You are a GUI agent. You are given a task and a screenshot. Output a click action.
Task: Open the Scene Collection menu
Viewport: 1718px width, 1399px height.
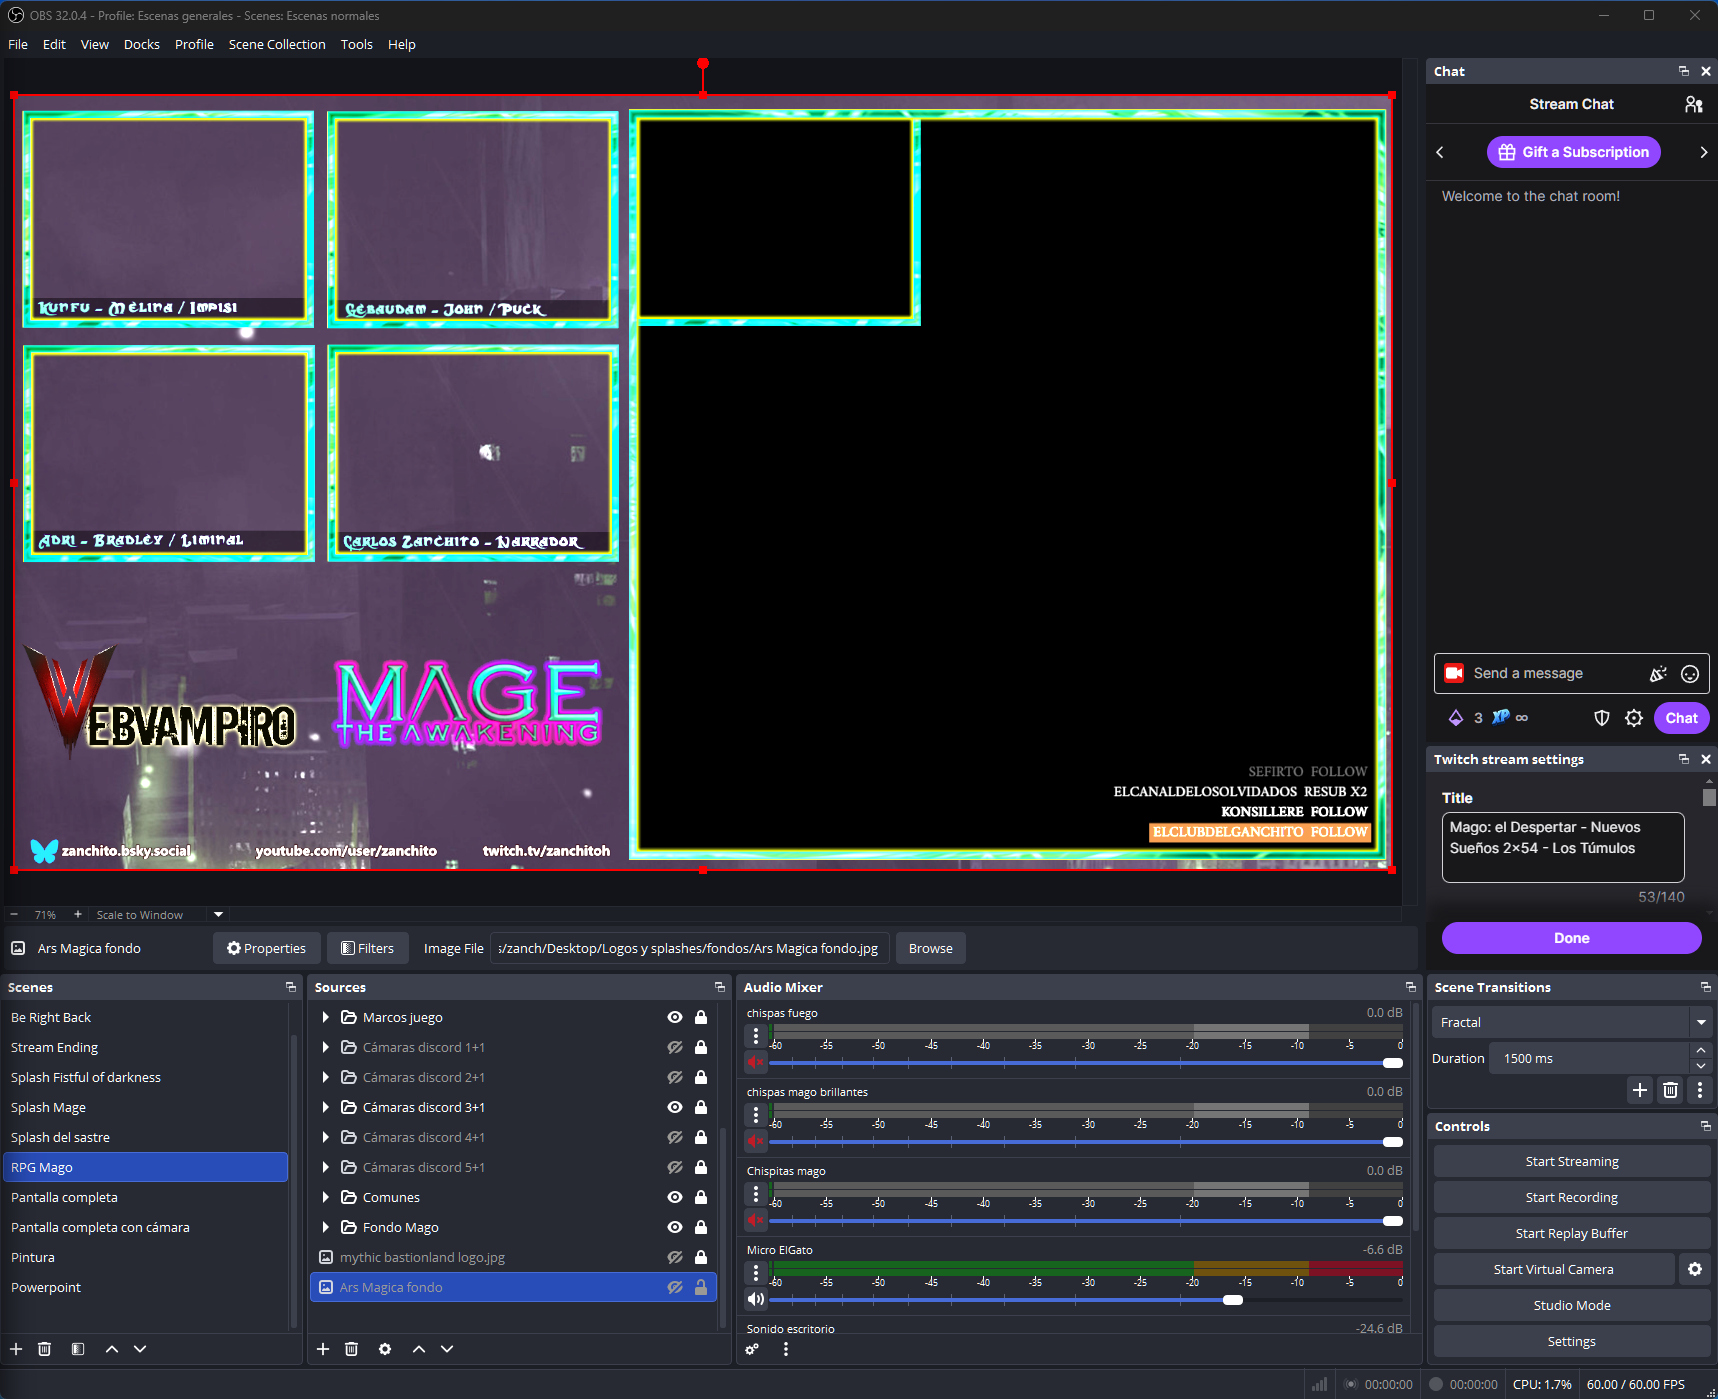pyautogui.click(x=277, y=44)
